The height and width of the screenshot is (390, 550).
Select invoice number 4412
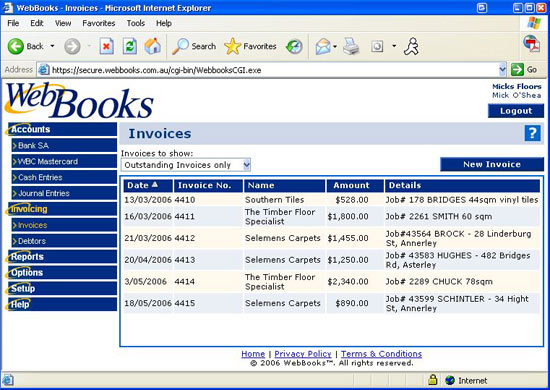click(185, 238)
